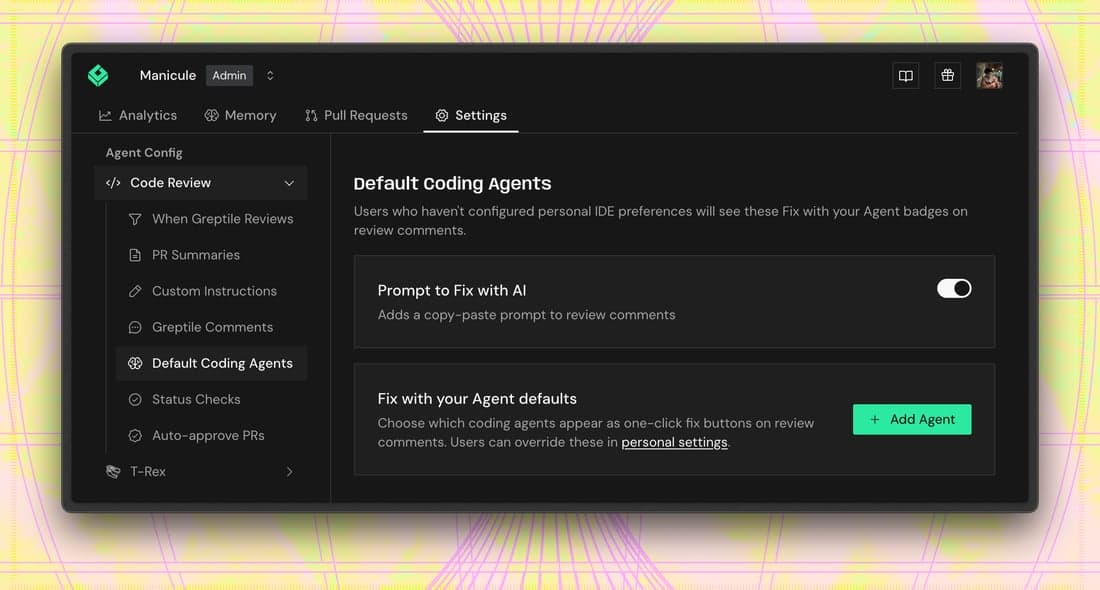Collapse the Code Review section chevron
This screenshot has width=1100, height=590.
tap(289, 183)
